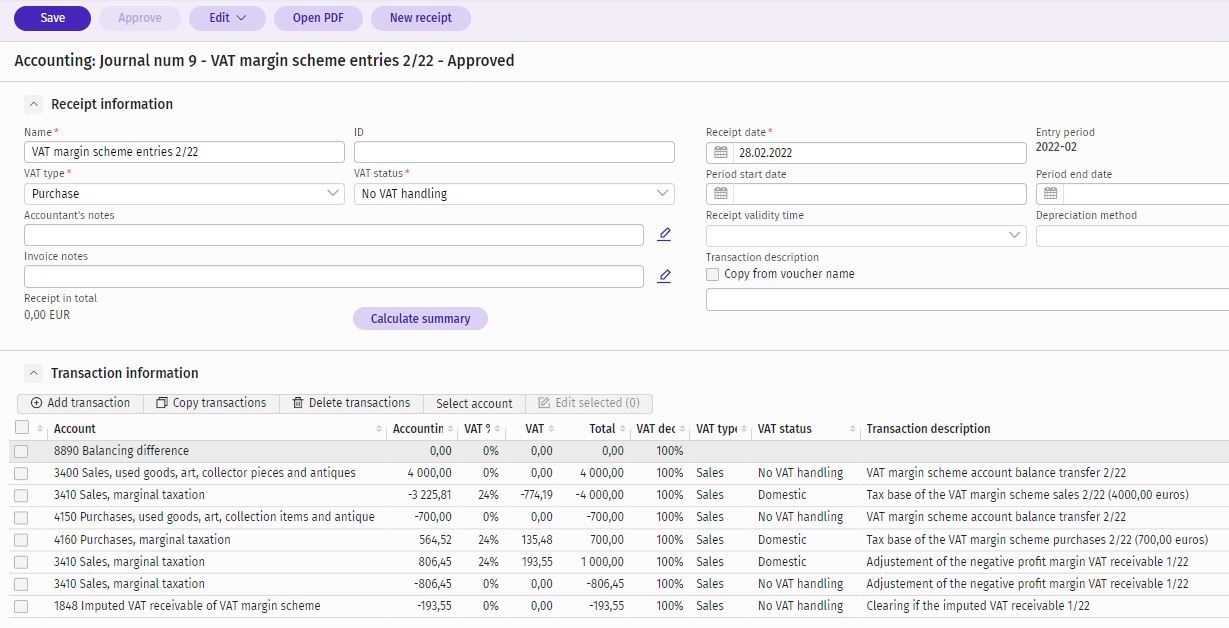Click Copy transactions in the toolbar
1229x628 pixels.
211,403
